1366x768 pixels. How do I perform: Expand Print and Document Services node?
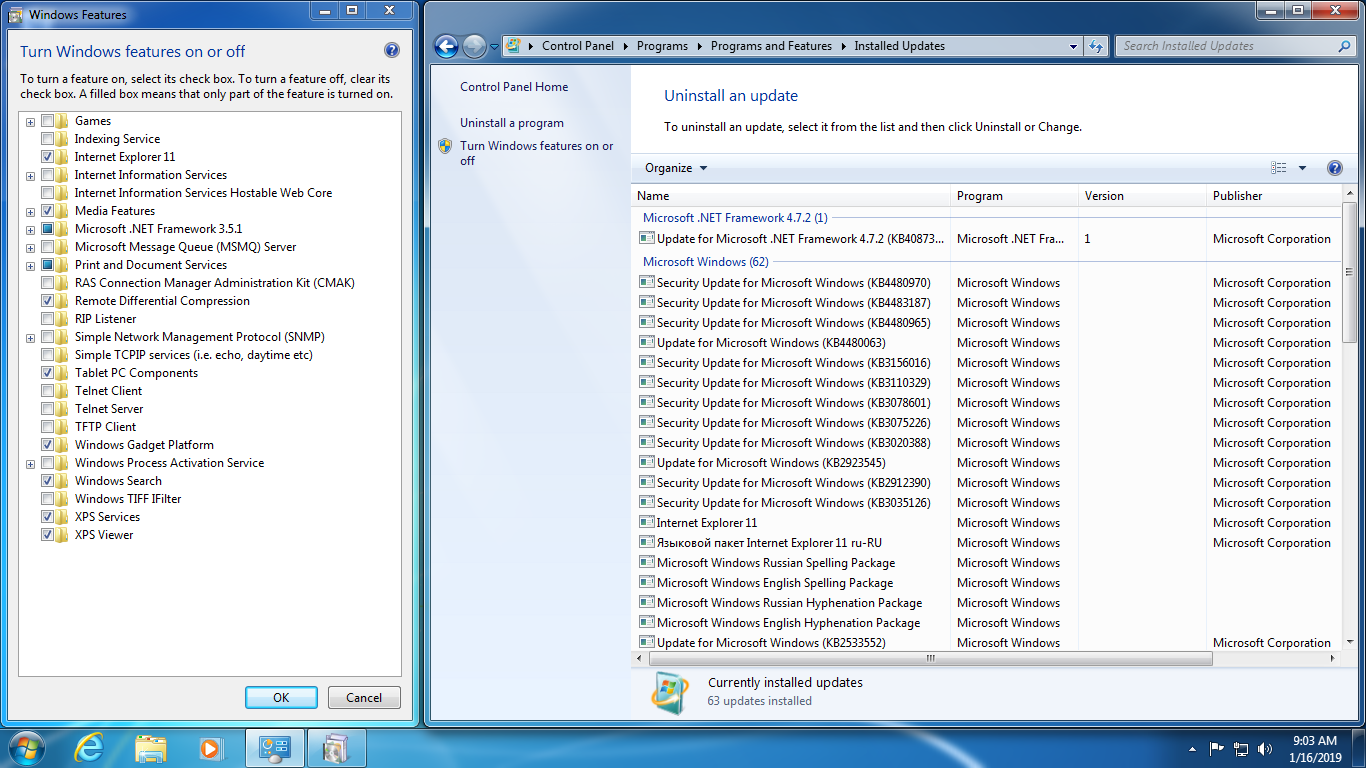point(31,265)
